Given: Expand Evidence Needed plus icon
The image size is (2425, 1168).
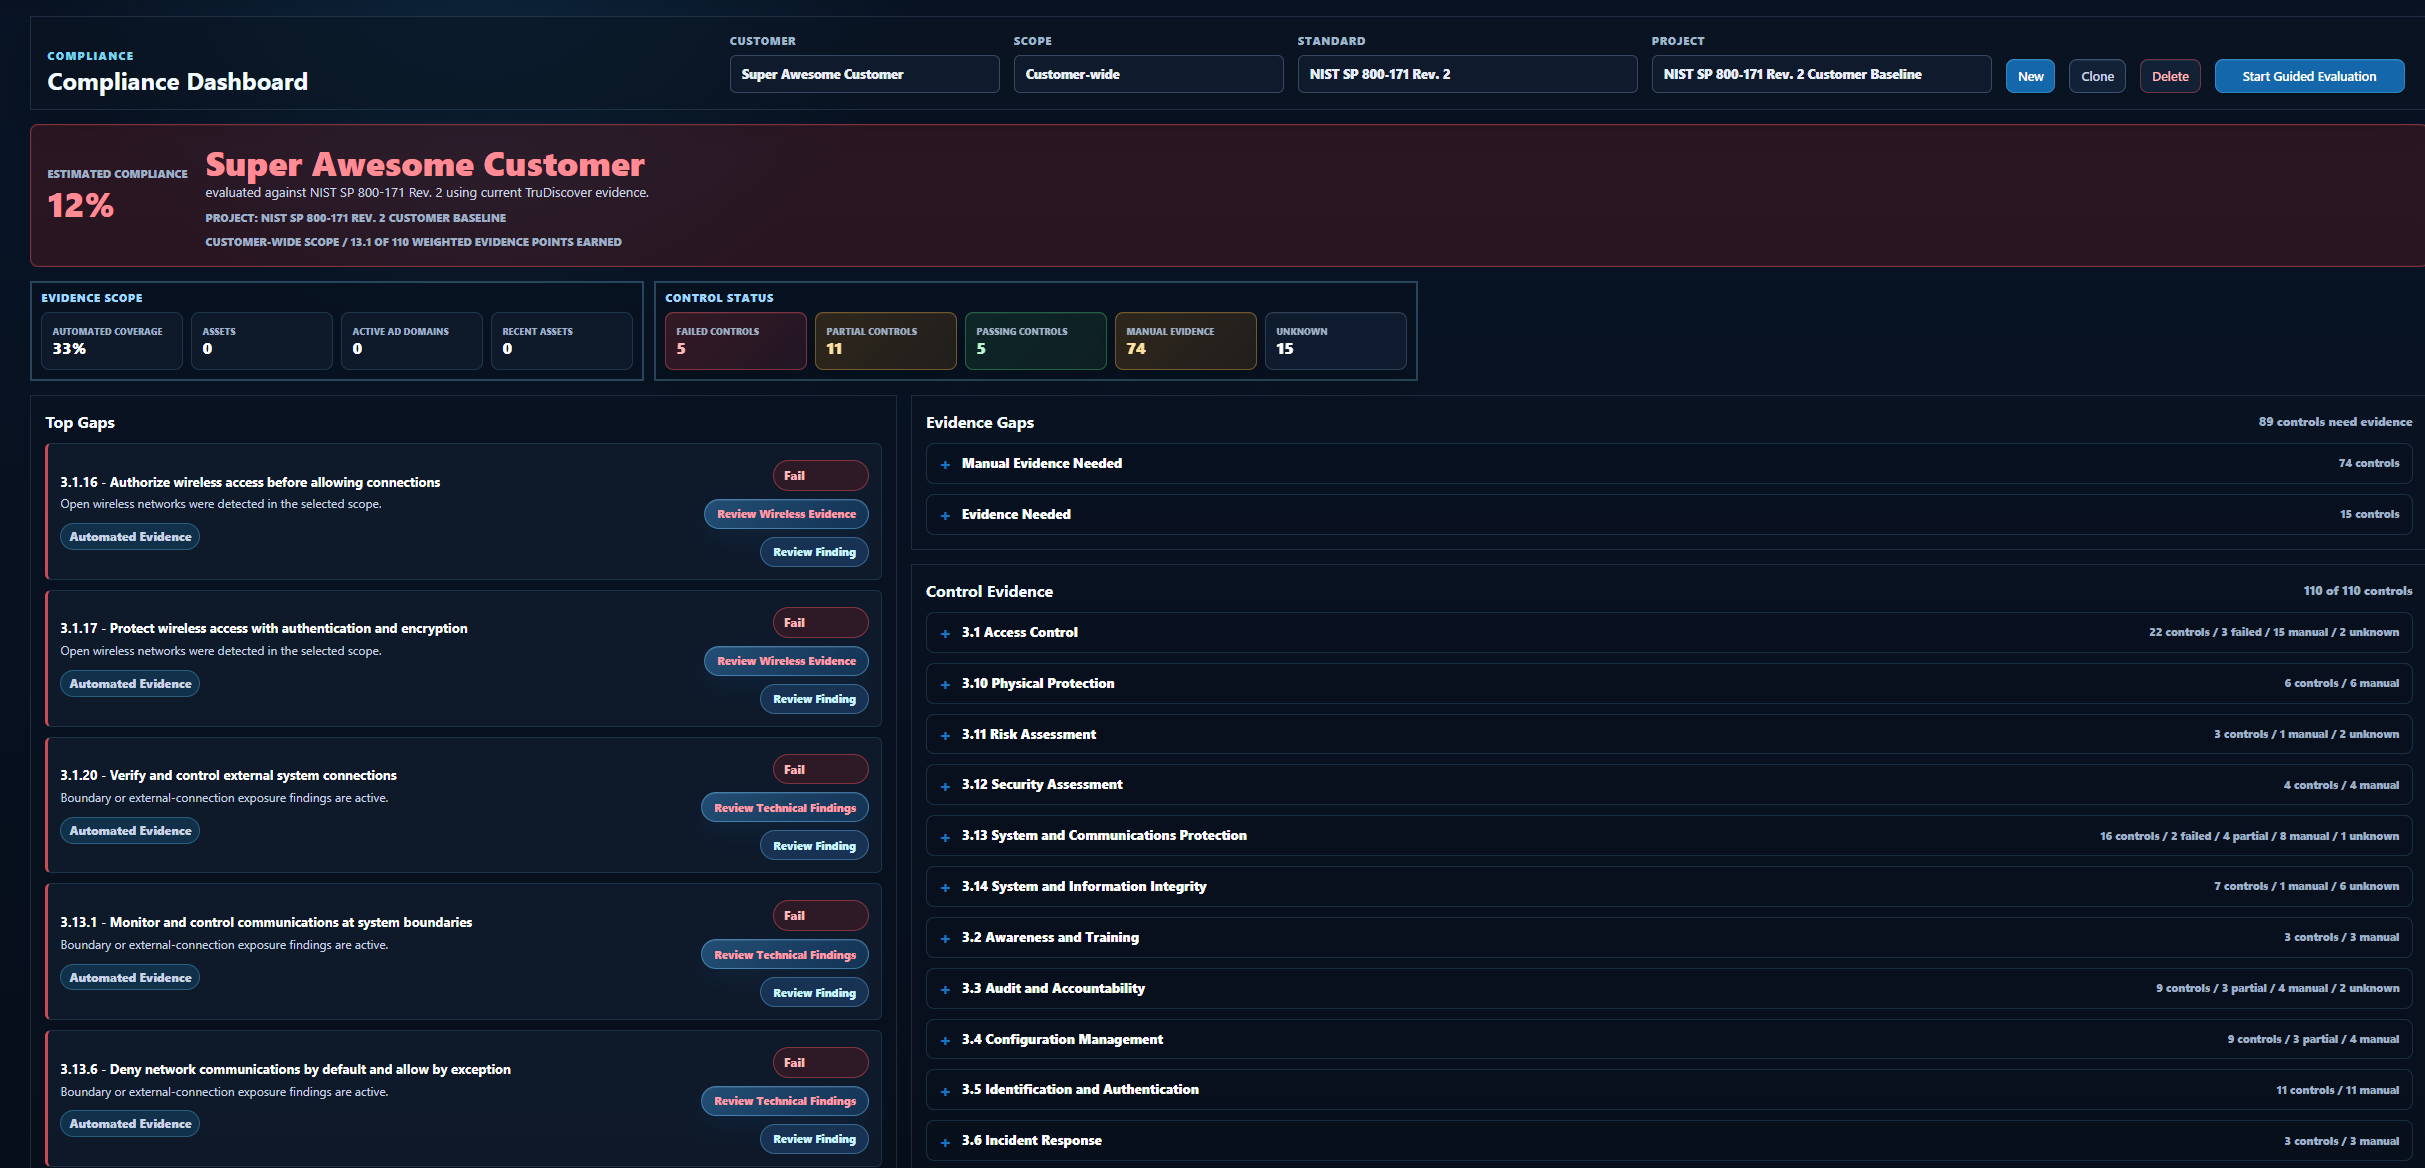Looking at the screenshot, I should [945, 515].
